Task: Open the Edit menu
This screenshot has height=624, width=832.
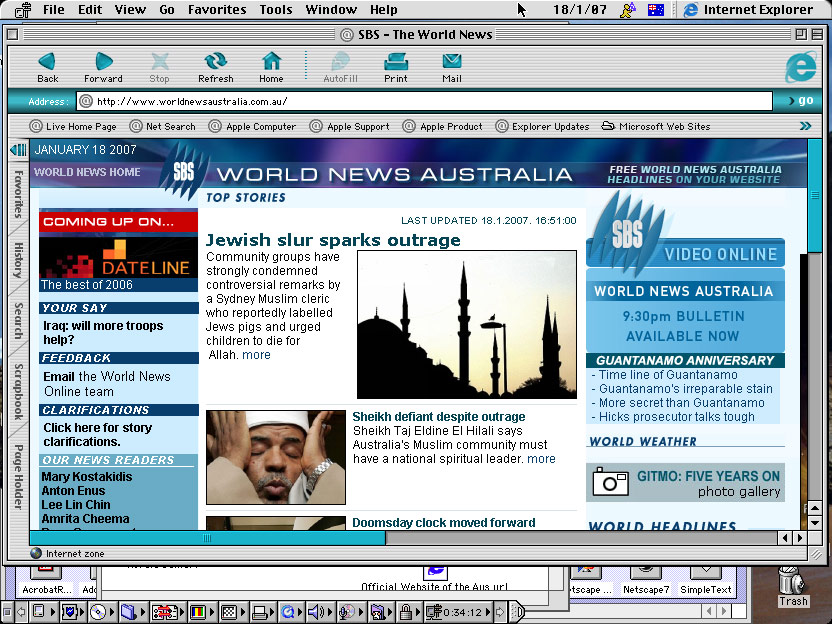Action: (x=90, y=10)
